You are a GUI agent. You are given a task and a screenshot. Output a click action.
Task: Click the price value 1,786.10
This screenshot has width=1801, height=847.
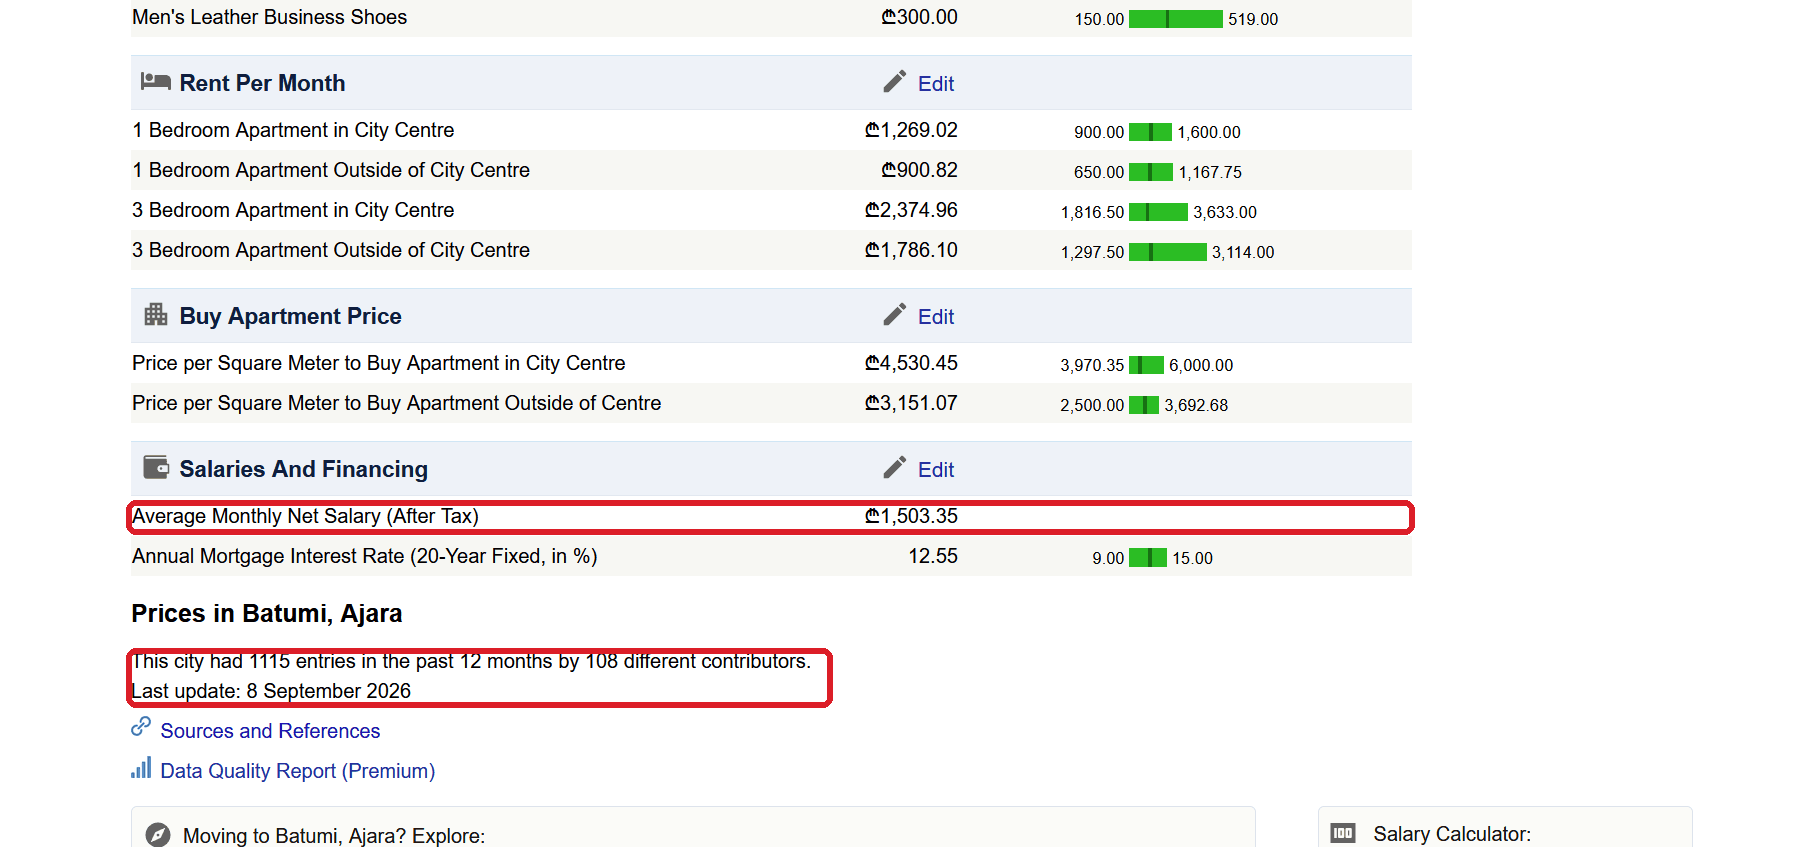tap(911, 250)
